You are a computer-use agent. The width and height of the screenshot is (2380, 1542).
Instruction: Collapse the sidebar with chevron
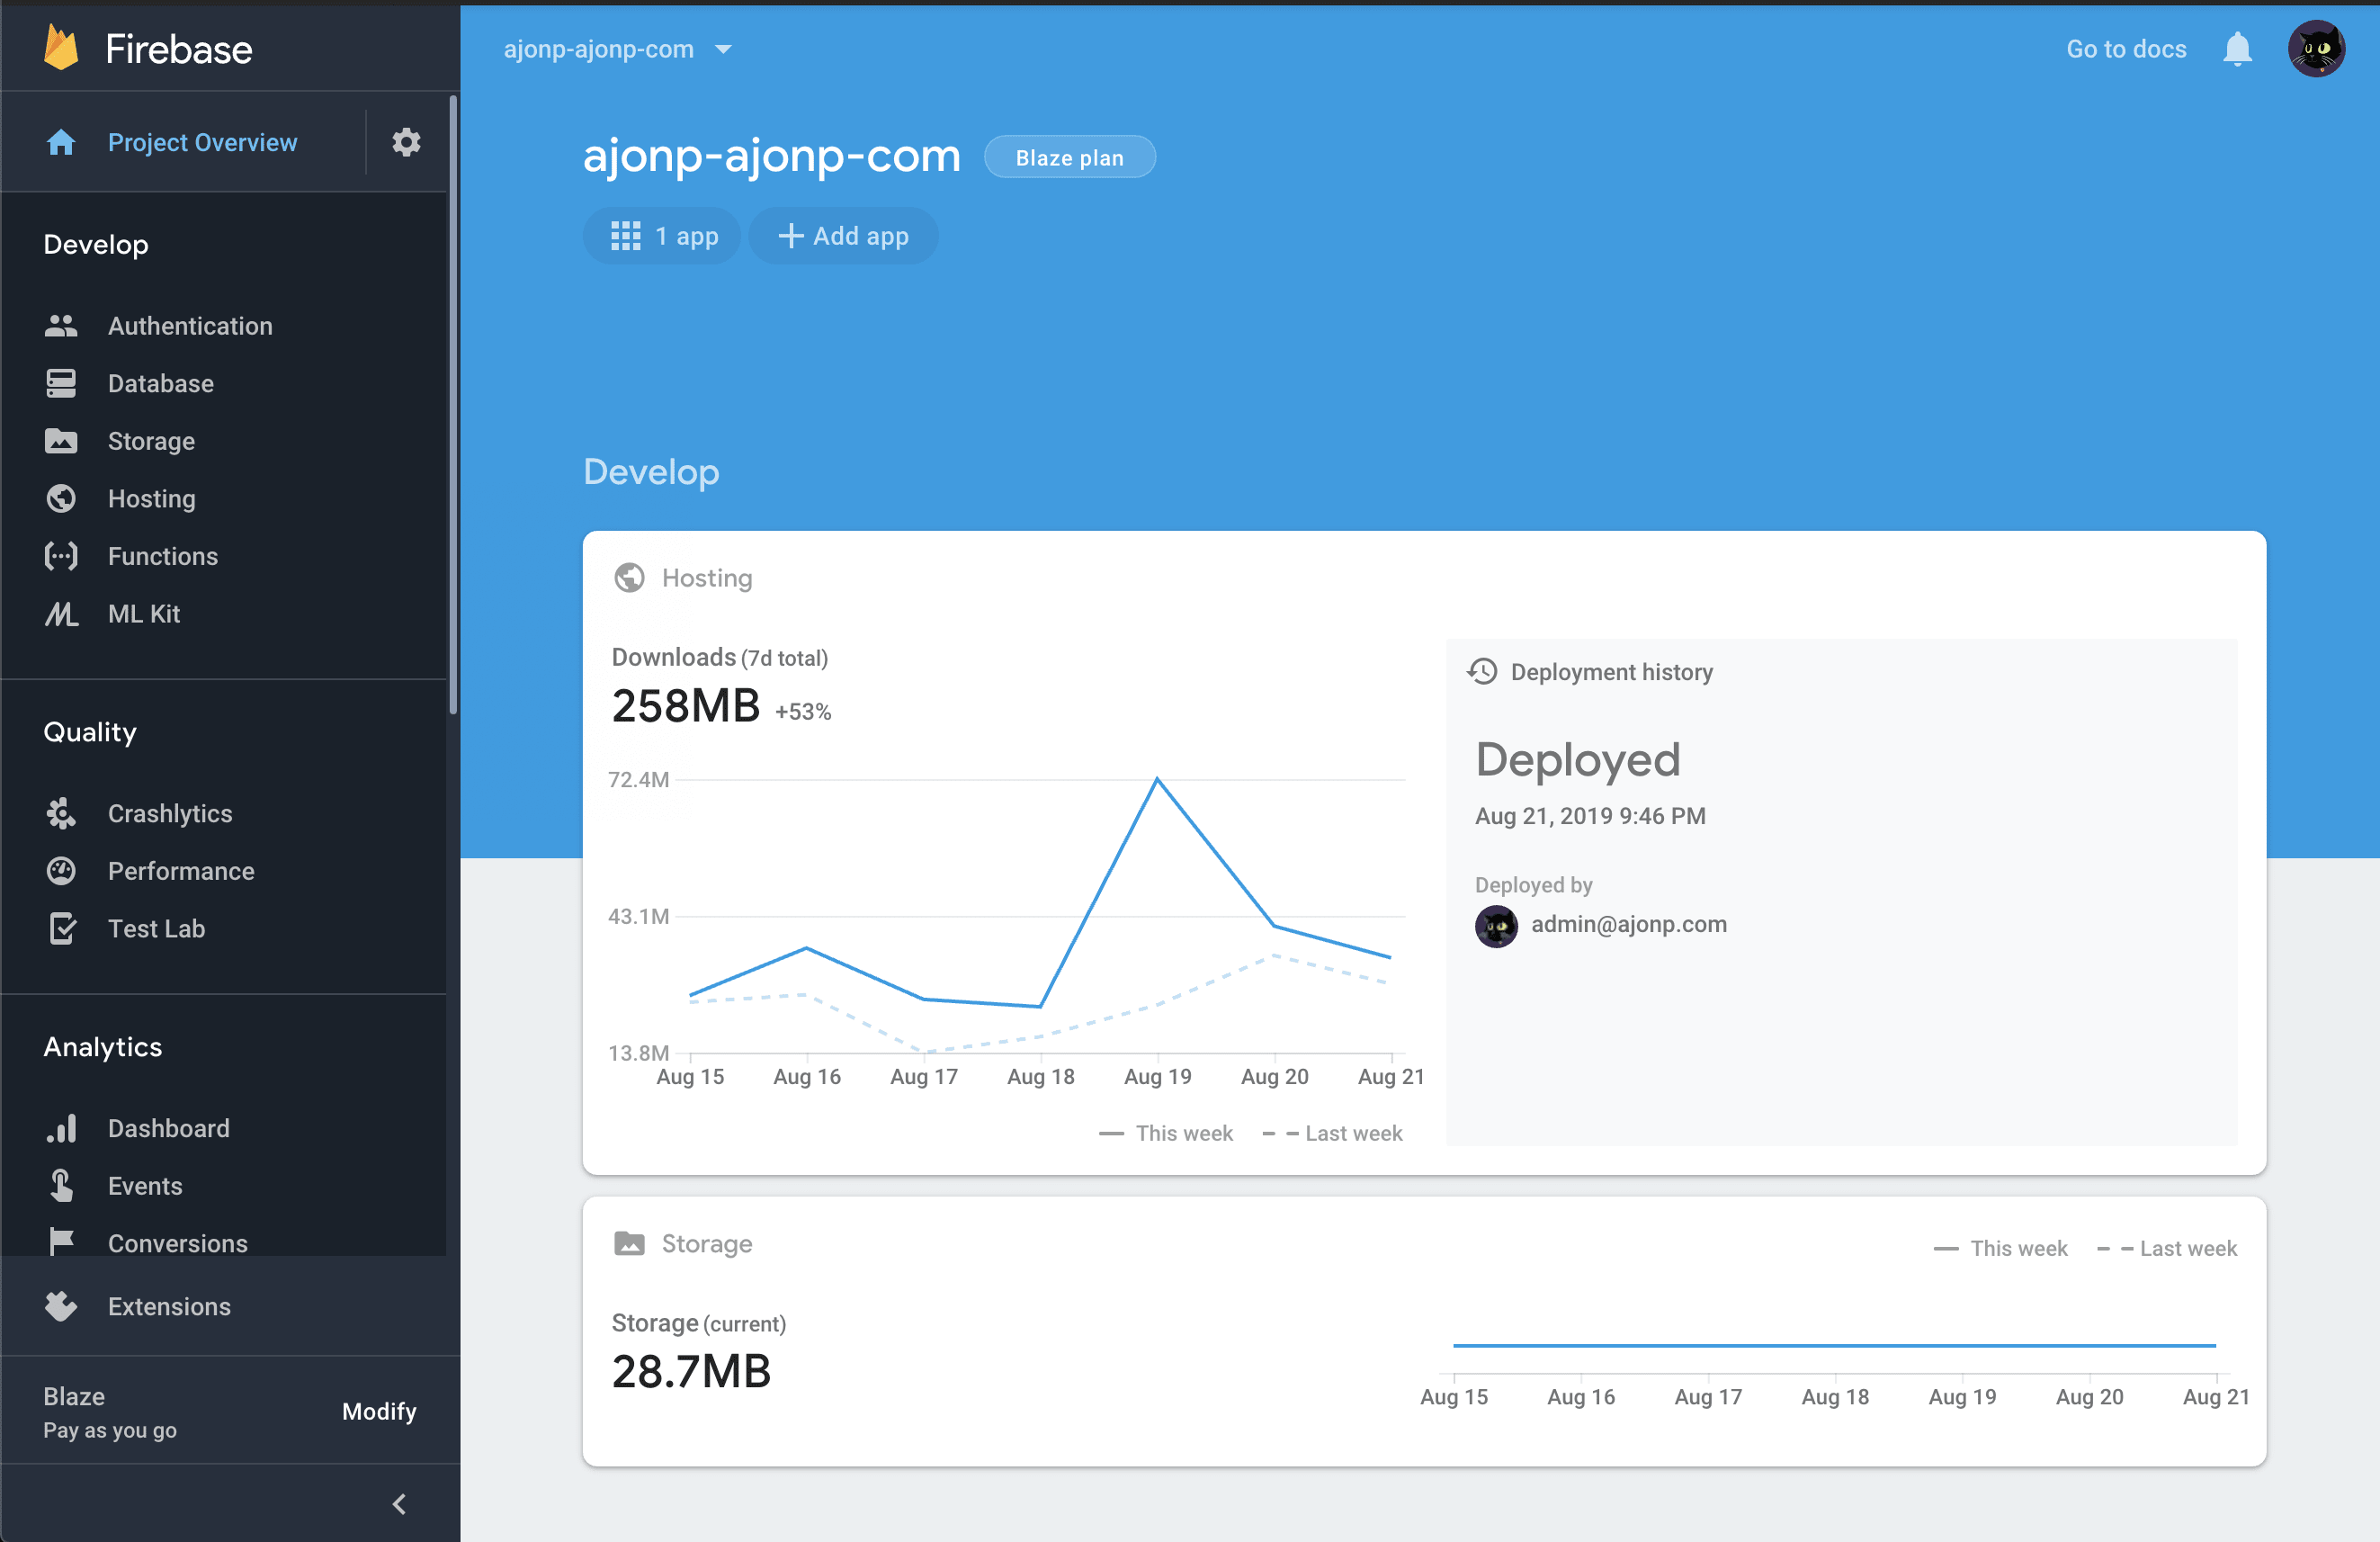pos(399,1503)
